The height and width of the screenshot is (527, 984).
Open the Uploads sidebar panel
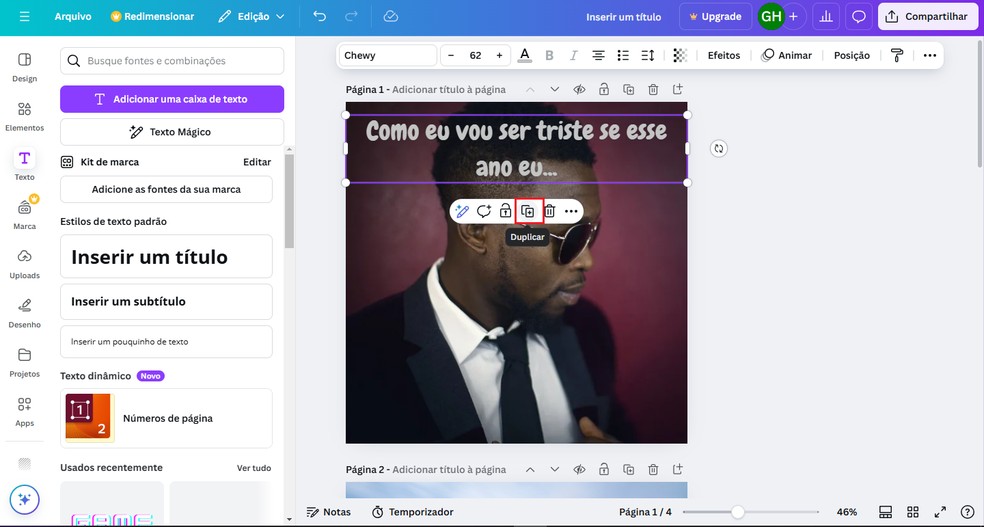(24, 264)
